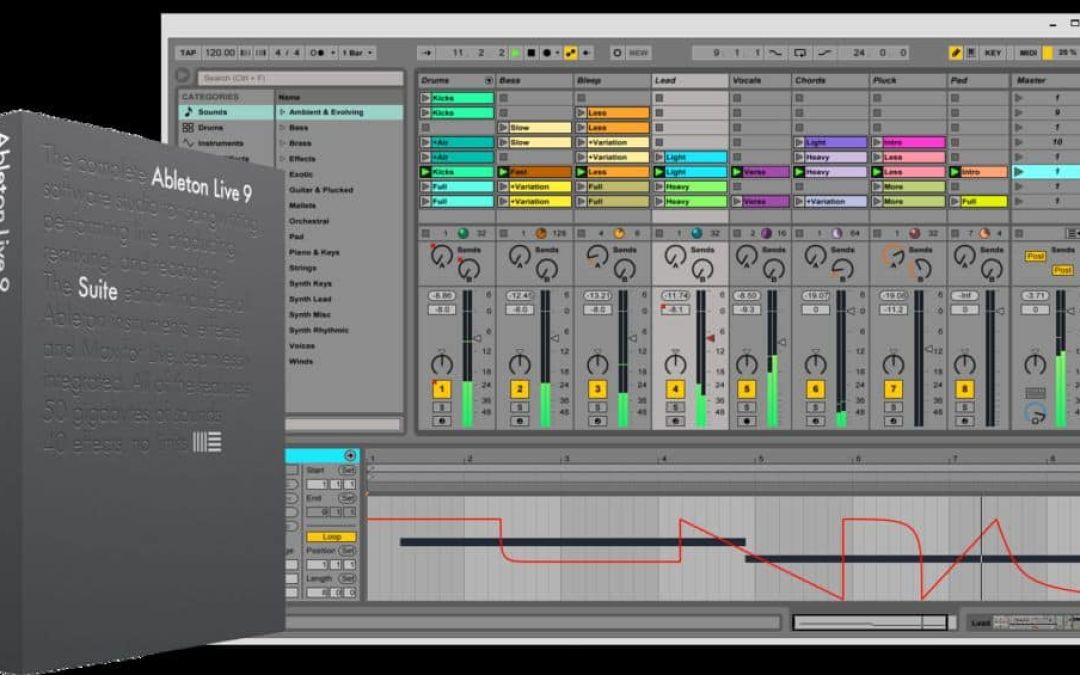
Task: Click the Vocals track pan knob
Action: coord(747,363)
